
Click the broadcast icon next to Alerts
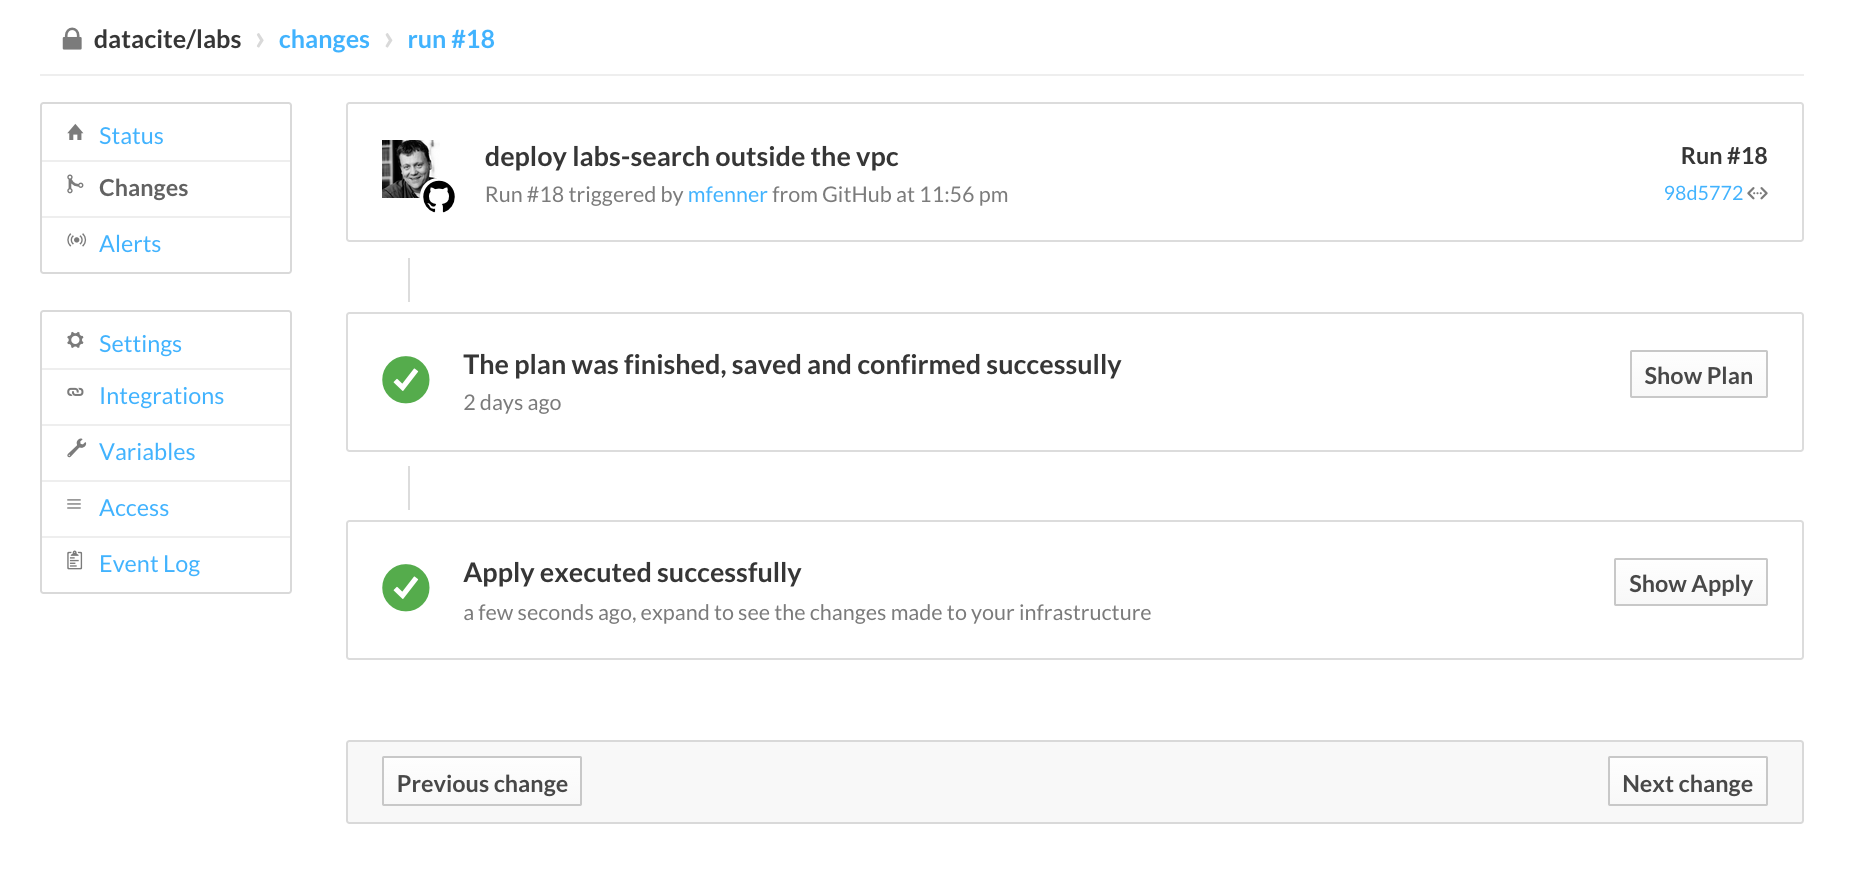76,240
